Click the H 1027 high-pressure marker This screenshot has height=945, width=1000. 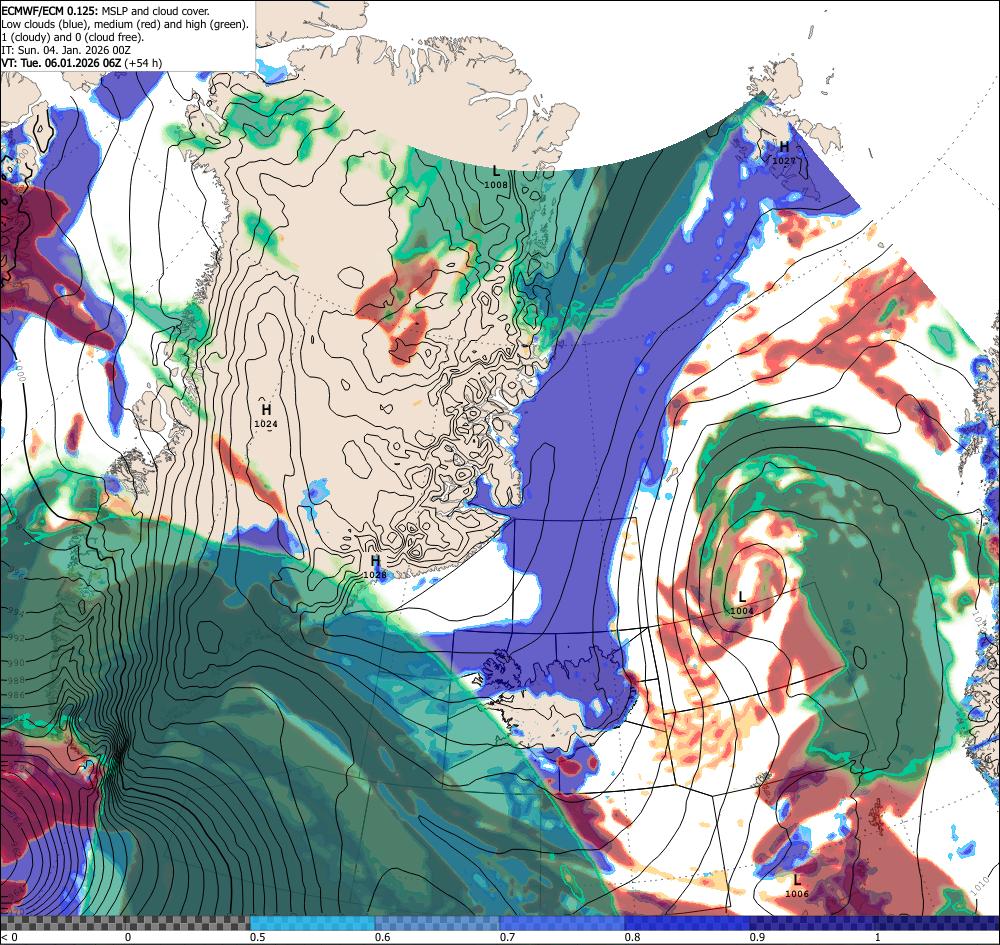click(784, 152)
